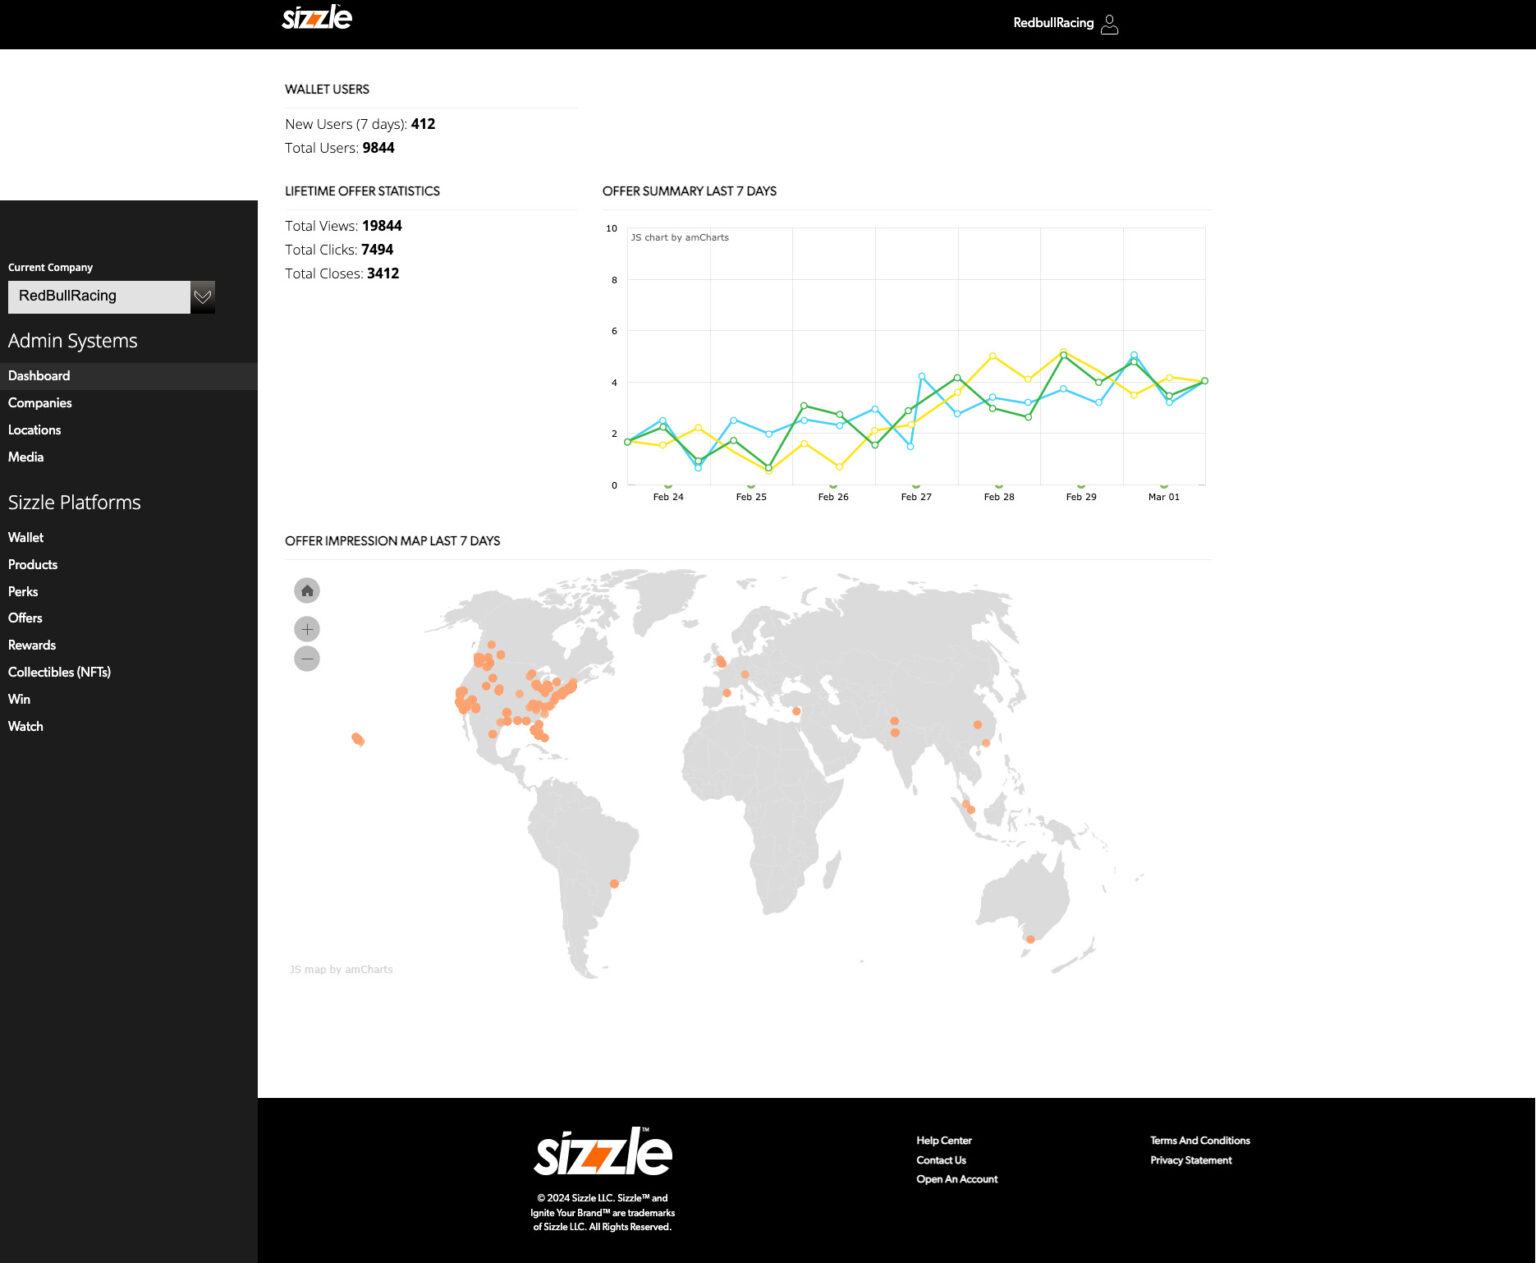Select the Dashboard menu item

[38, 375]
